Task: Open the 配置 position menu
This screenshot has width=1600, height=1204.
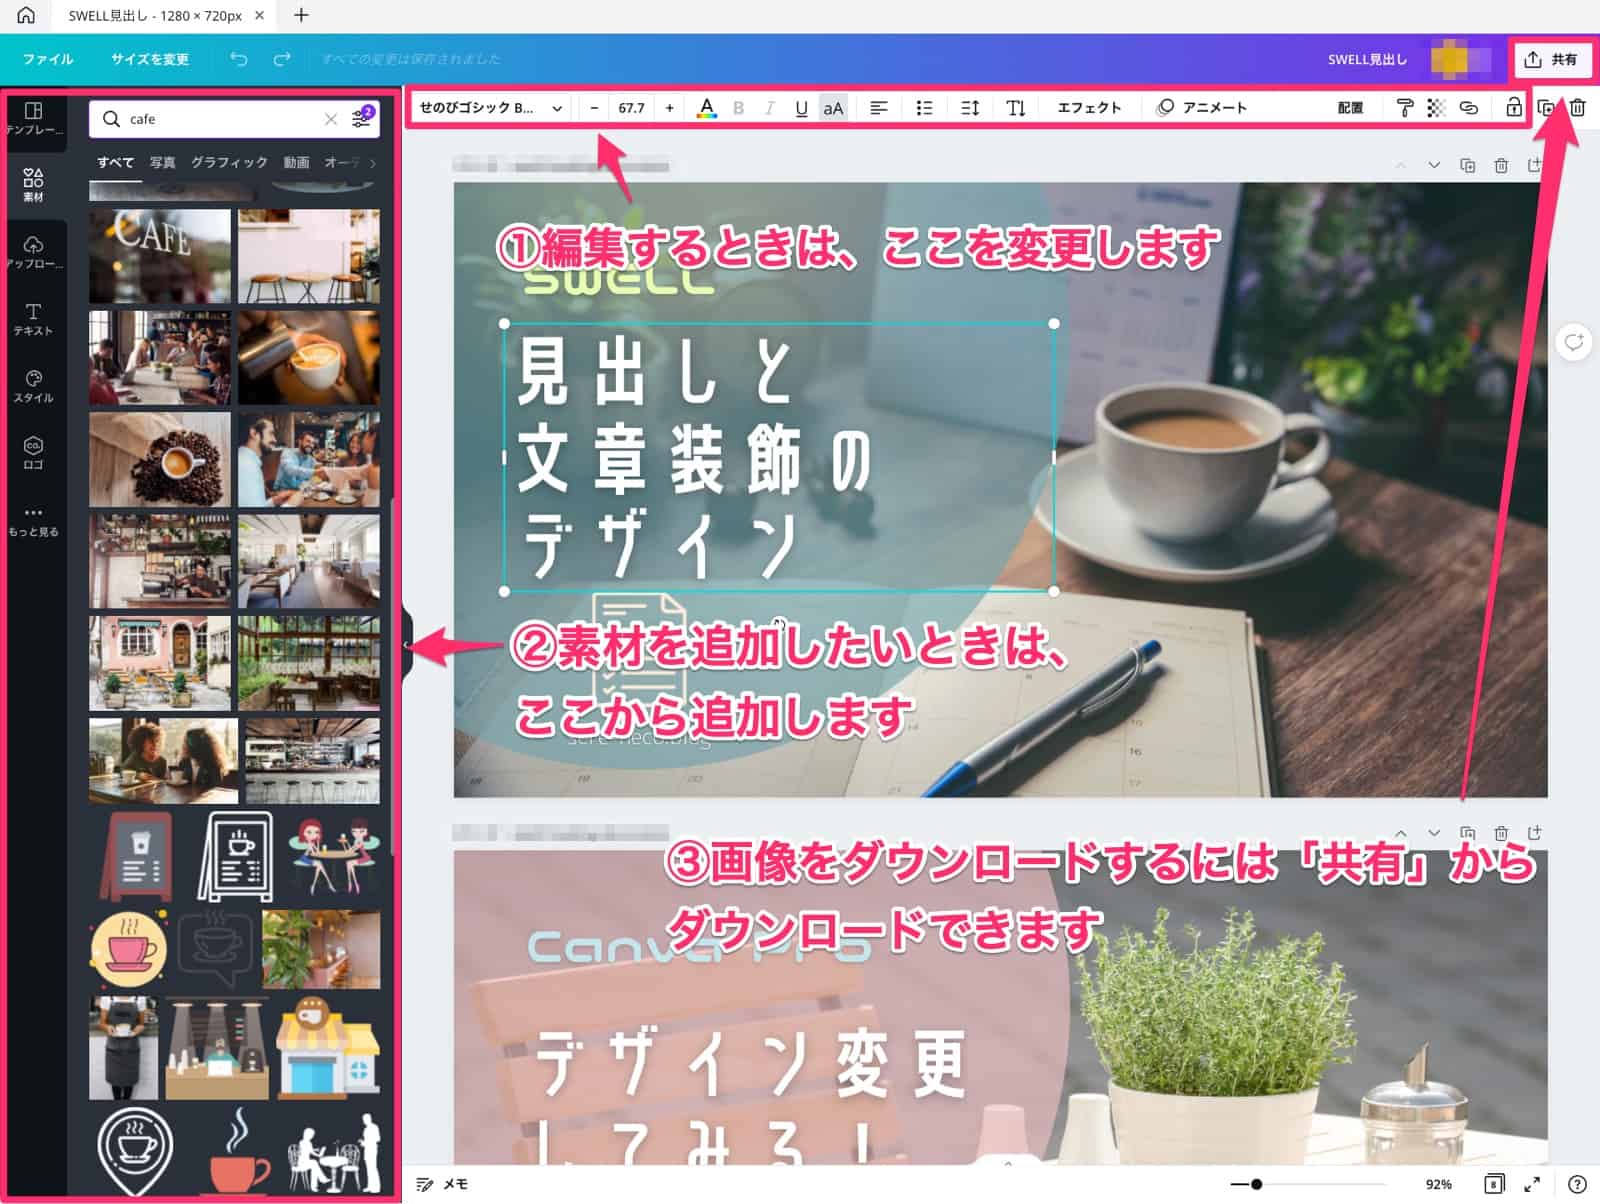Action: [x=1350, y=108]
